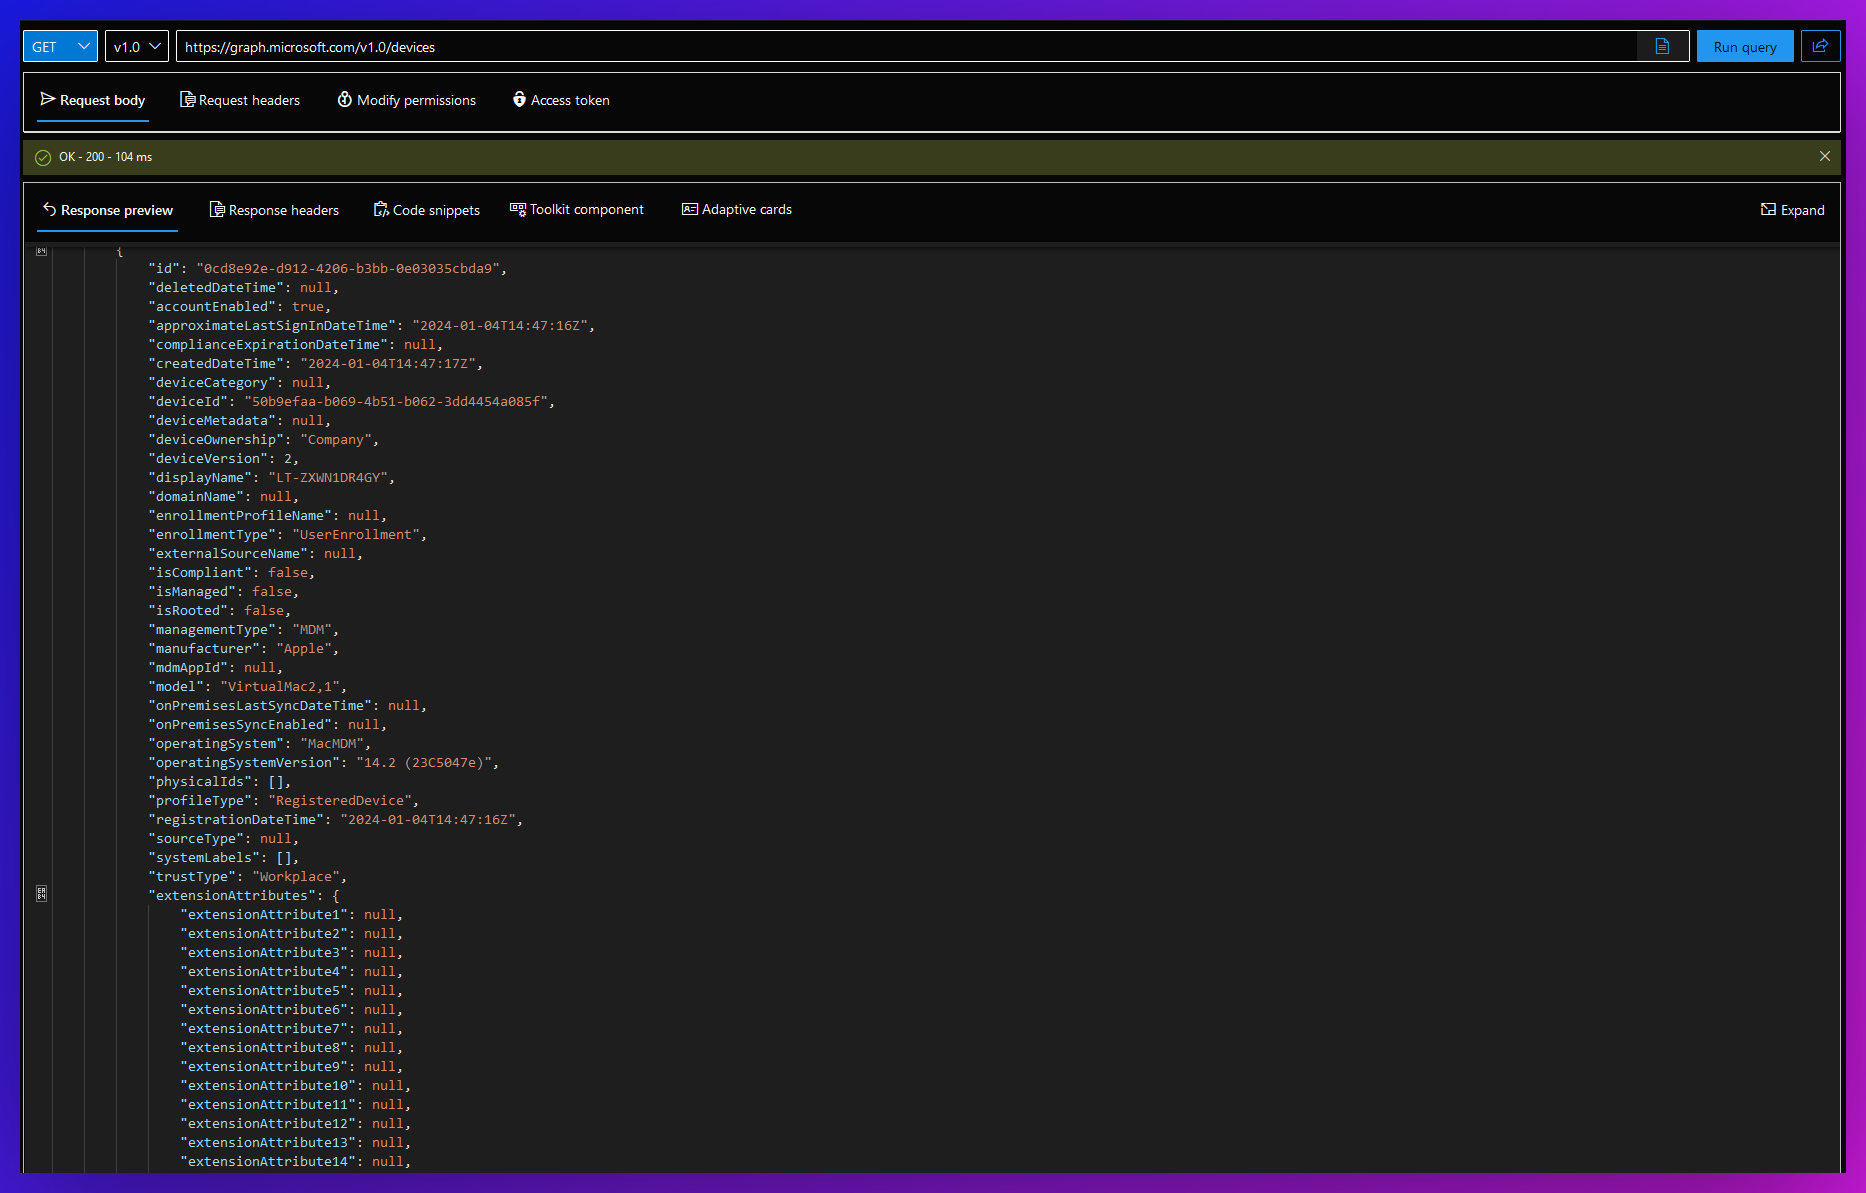This screenshot has width=1866, height=1193.
Task: Open the Adaptive cards tab
Action: pos(737,210)
